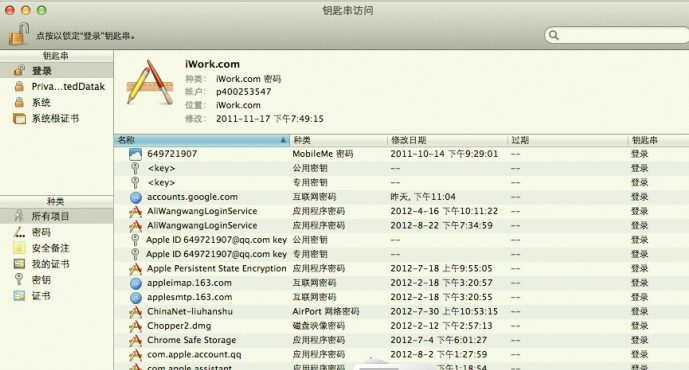The width and height of the screenshot is (689, 370).
Task: Click the account value p400253547
Action: click(x=243, y=92)
